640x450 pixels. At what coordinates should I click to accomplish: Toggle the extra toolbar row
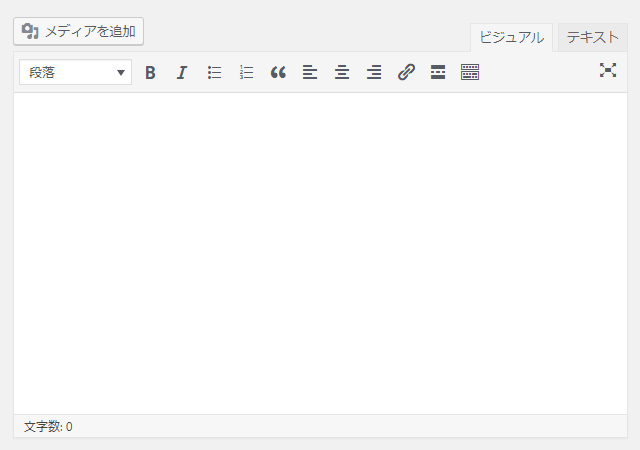tap(470, 73)
